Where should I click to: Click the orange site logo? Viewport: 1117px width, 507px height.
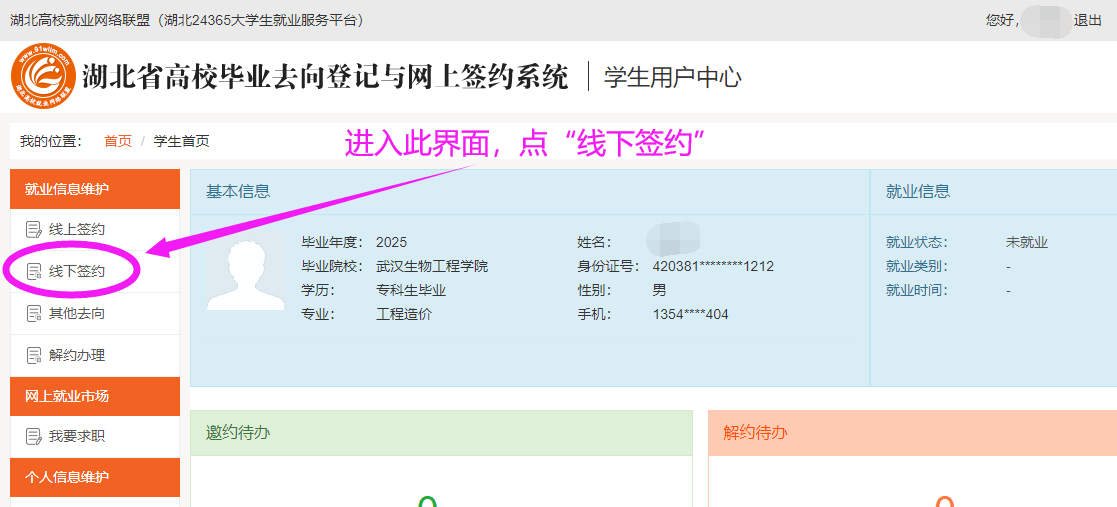coord(43,76)
